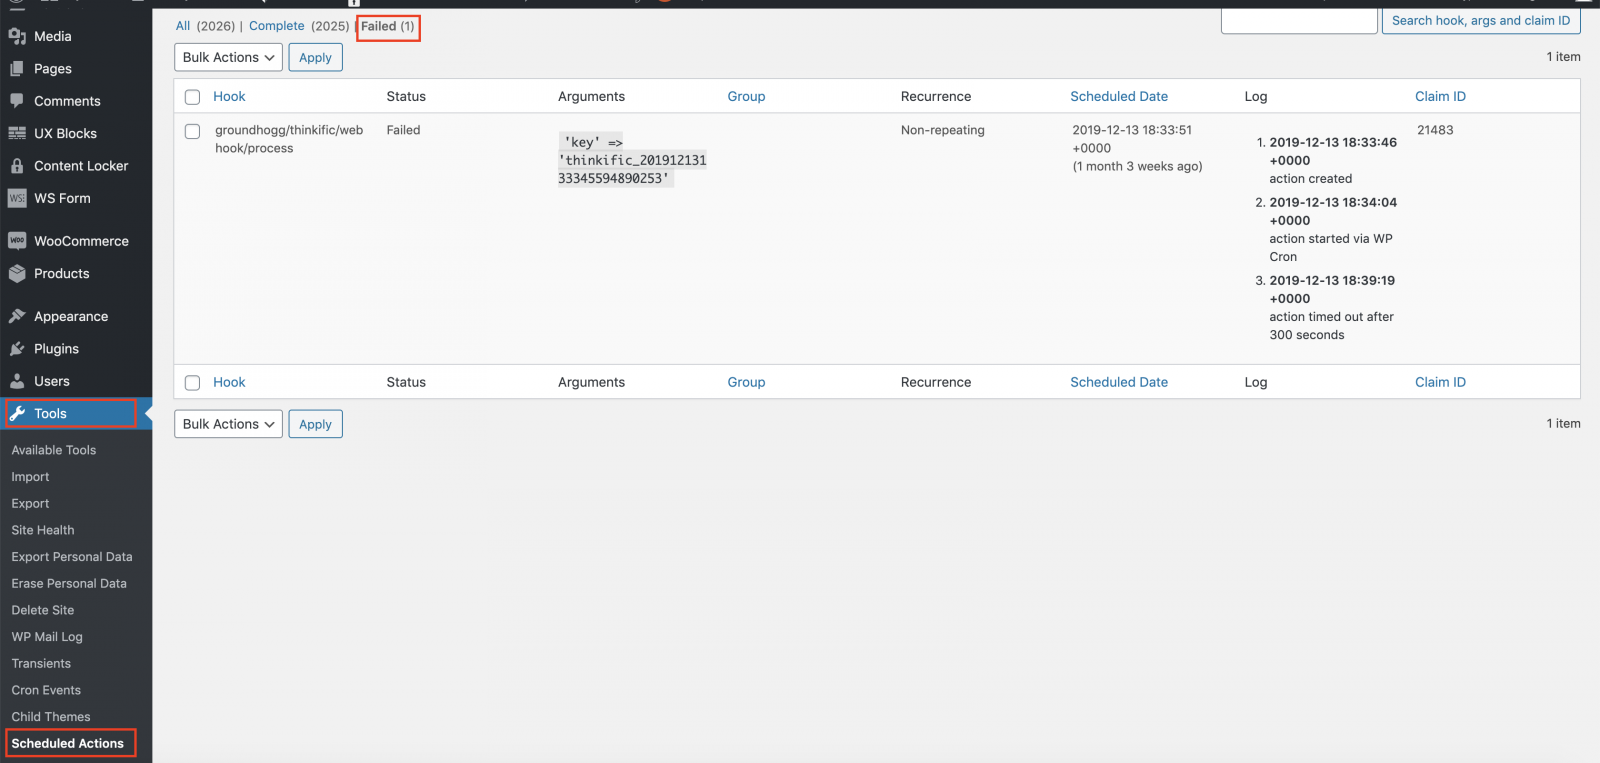Toggle select-all checkbox in table footer
This screenshot has height=763, width=1600.
(x=193, y=383)
